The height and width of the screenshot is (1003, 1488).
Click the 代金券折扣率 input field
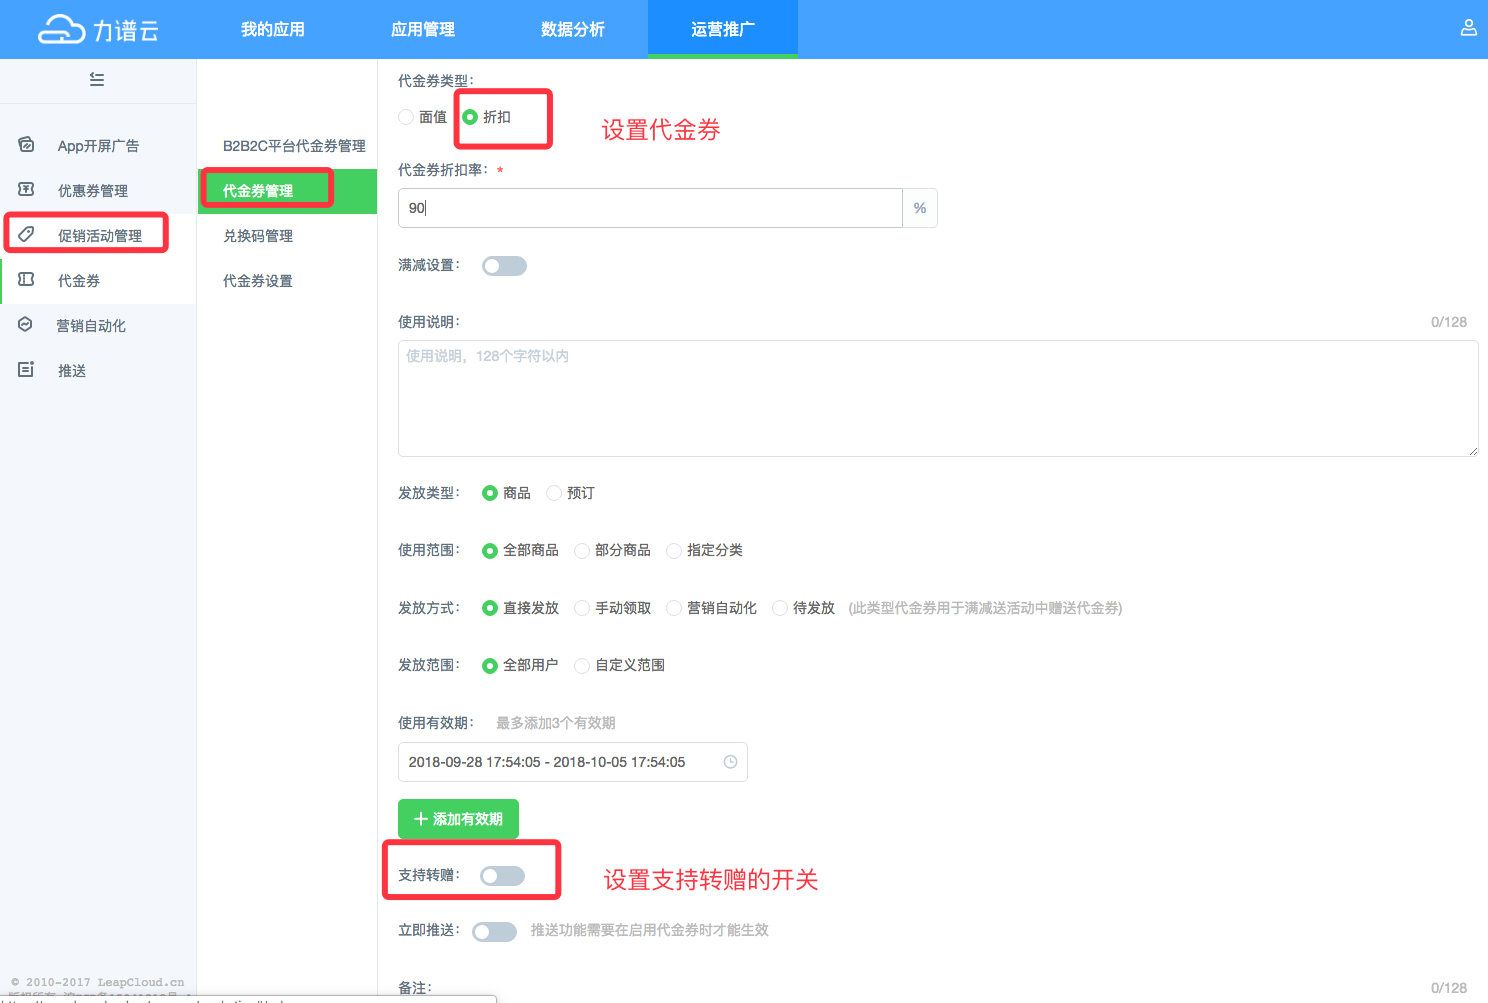tap(650, 208)
